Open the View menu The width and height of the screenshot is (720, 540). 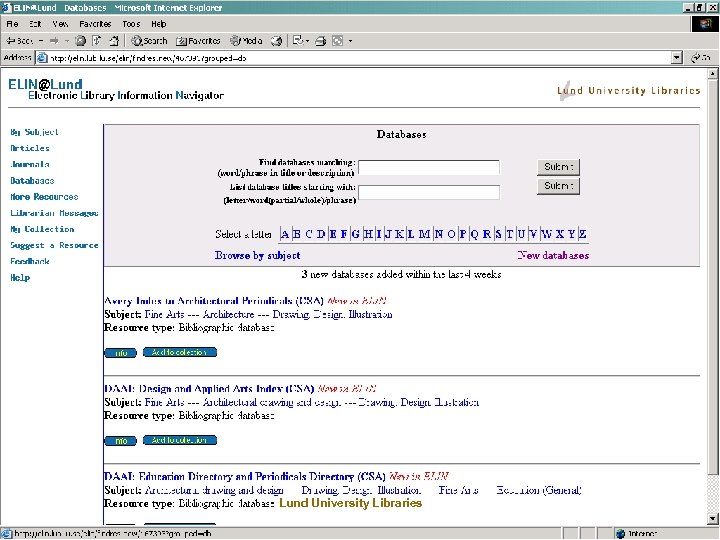(x=60, y=24)
